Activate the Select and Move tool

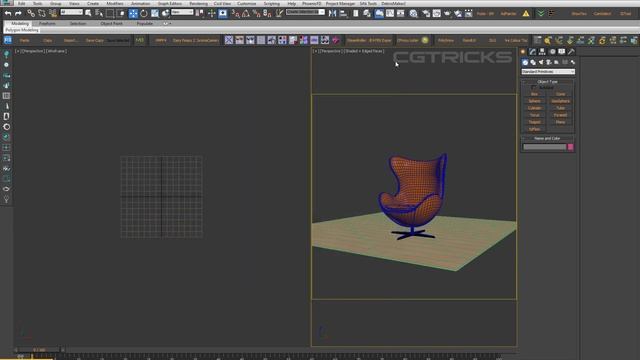[133, 13]
